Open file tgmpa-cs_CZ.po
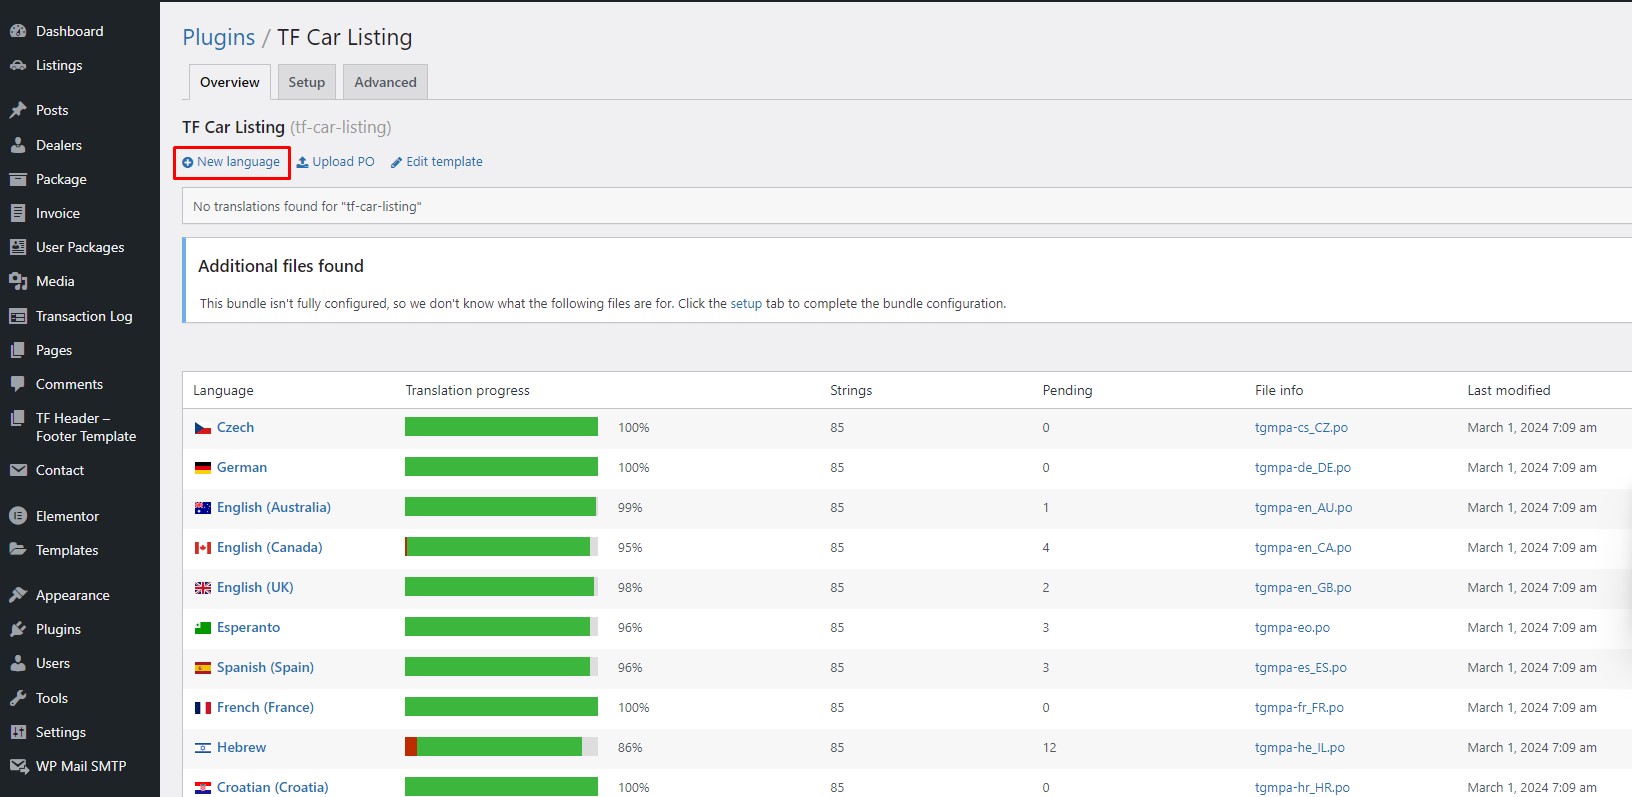The height and width of the screenshot is (797, 1632). [x=1301, y=427]
